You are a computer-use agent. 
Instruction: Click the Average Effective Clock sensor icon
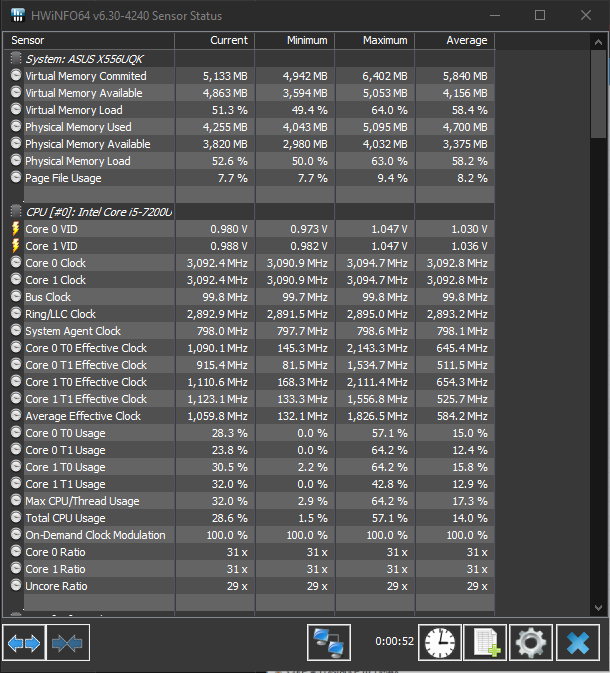coord(16,415)
